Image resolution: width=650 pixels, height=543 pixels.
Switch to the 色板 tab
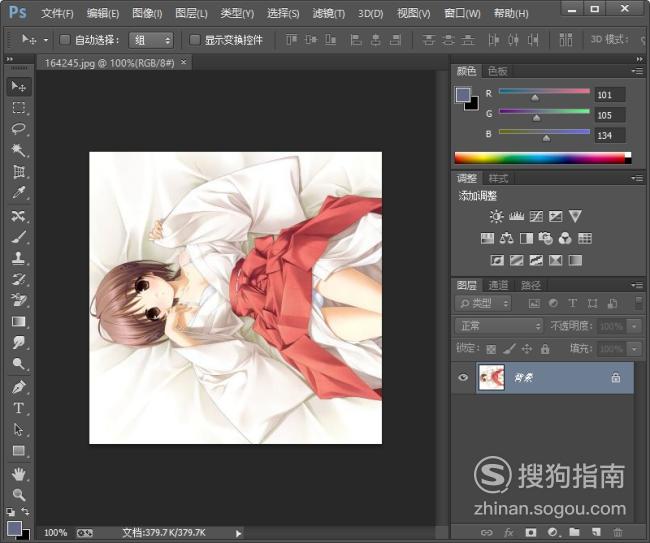pos(498,71)
